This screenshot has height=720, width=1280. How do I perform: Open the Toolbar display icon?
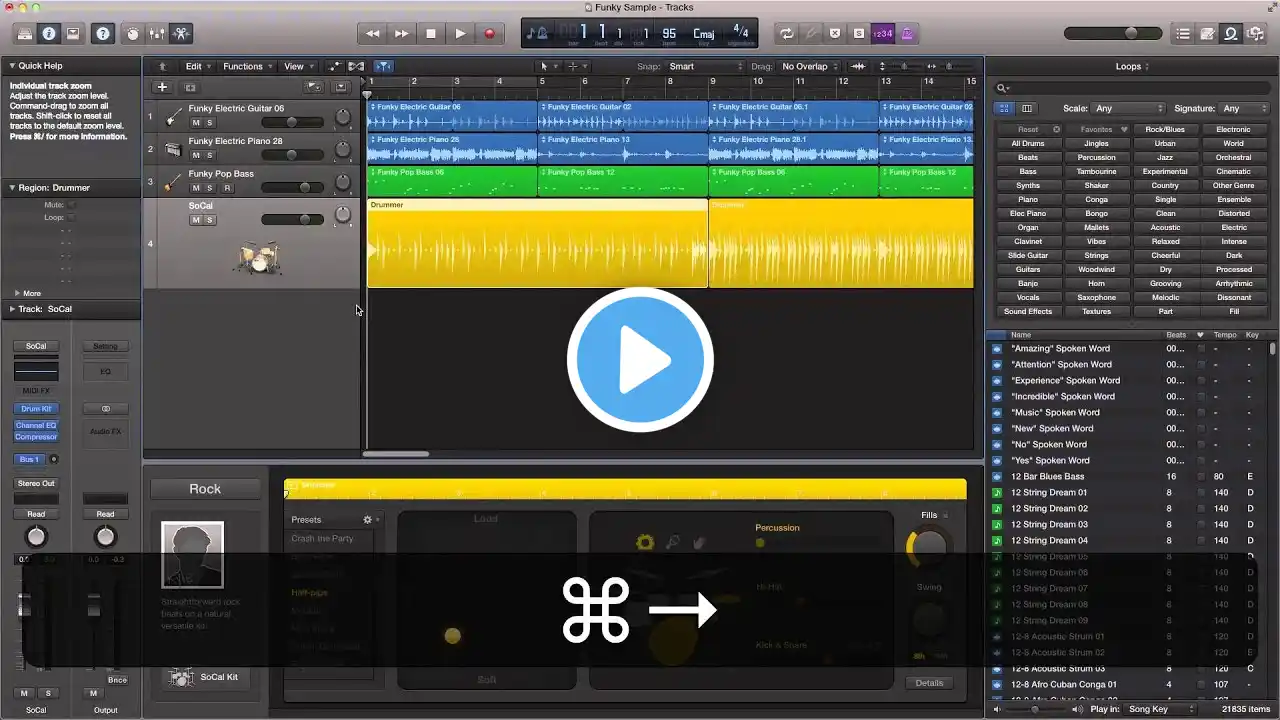click(x=73, y=33)
